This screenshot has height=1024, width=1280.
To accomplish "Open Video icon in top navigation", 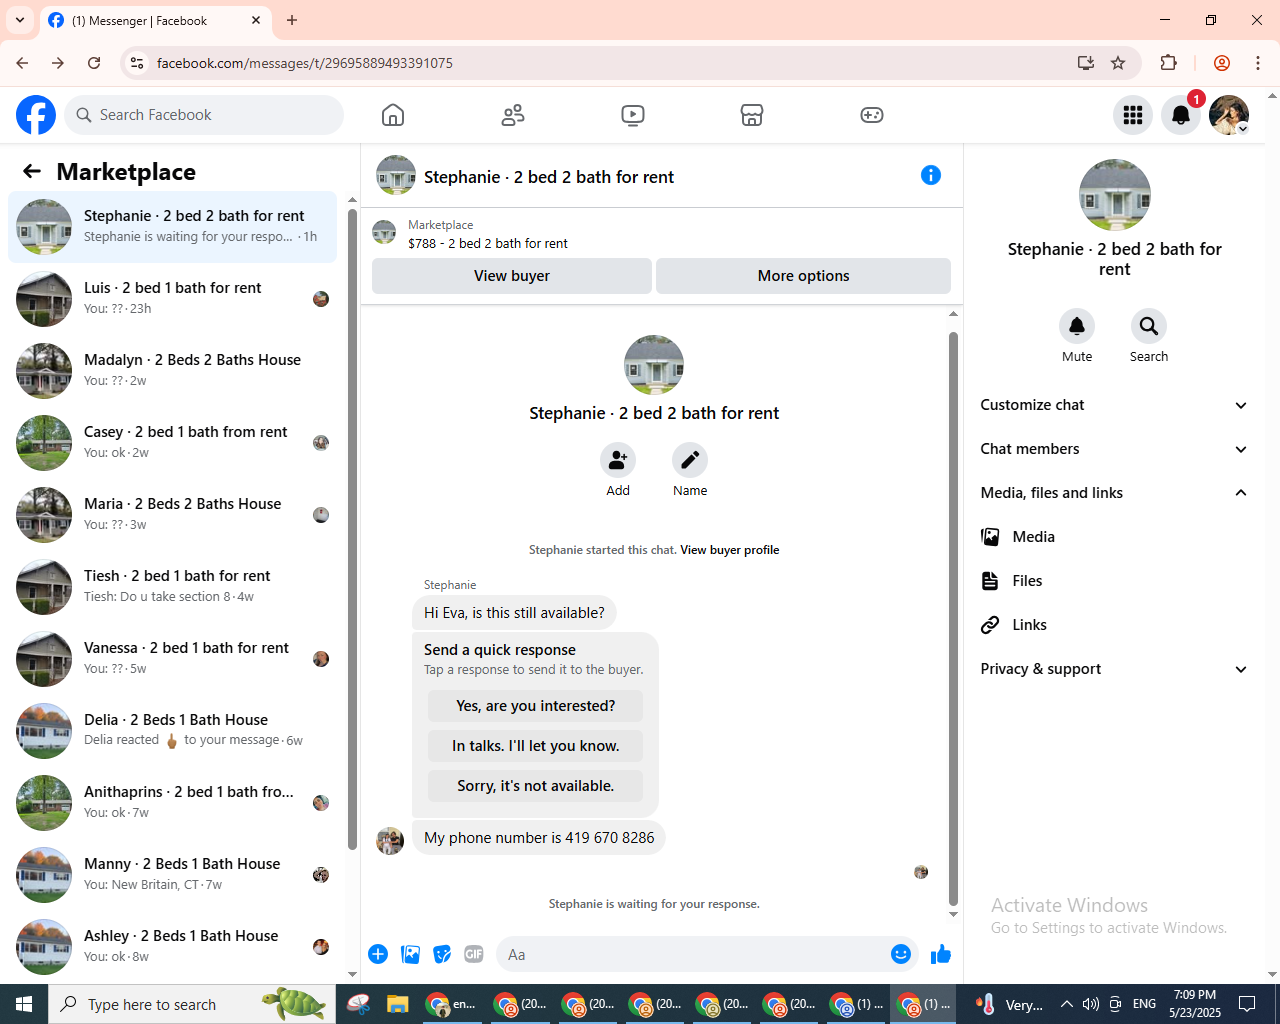I will click(633, 115).
